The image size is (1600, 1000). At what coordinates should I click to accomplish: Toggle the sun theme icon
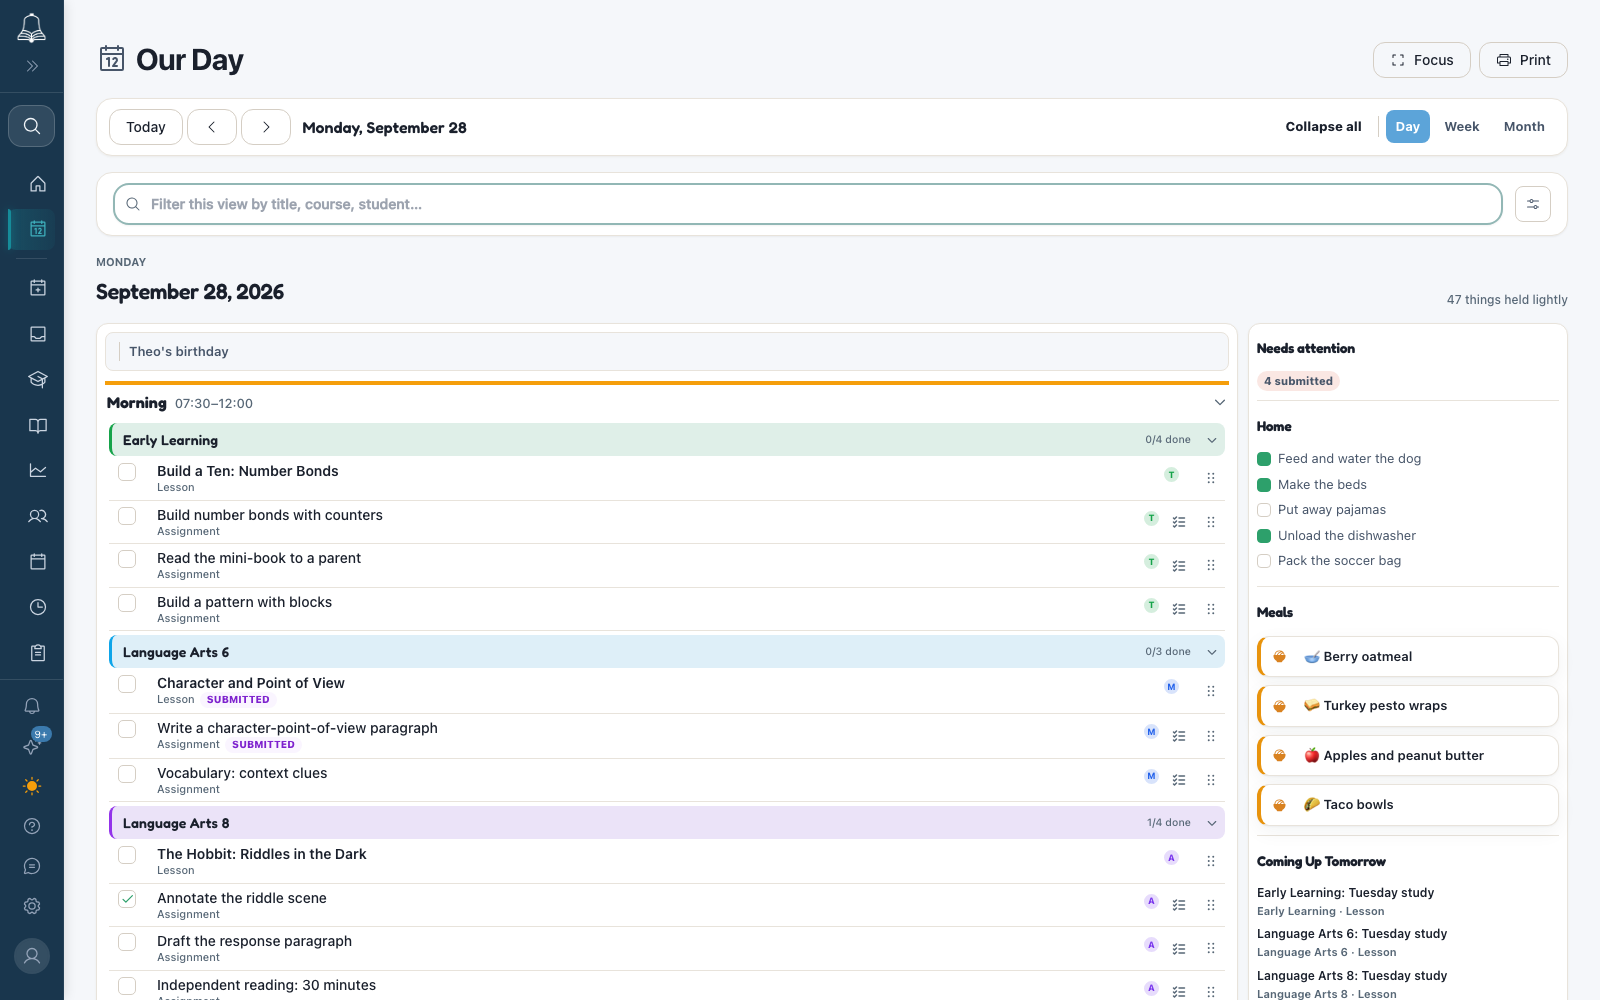pyautogui.click(x=32, y=786)
